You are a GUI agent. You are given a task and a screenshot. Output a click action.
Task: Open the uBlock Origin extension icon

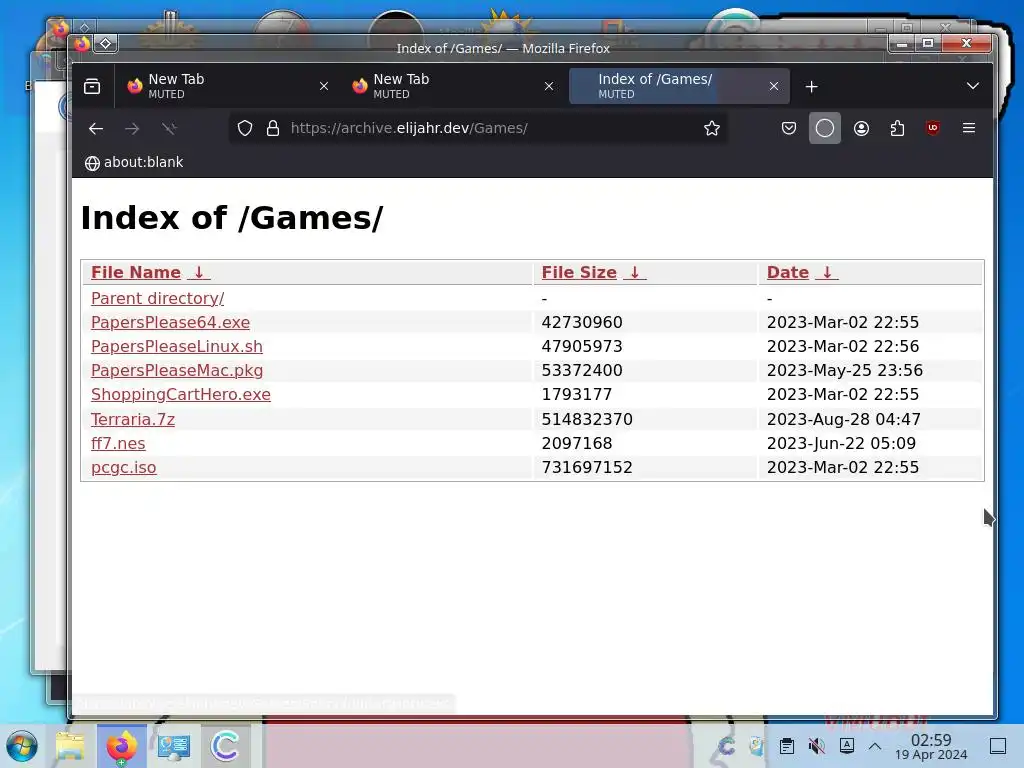[x=933, y=128]
